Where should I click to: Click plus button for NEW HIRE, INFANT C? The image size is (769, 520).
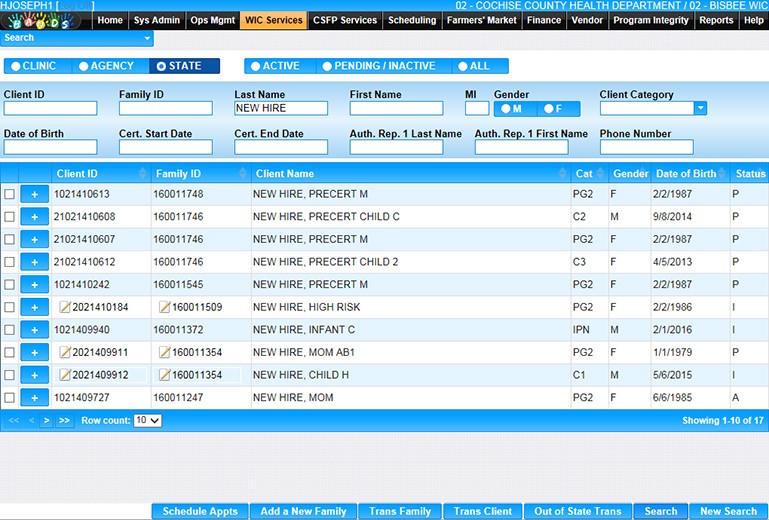point(34,330)
